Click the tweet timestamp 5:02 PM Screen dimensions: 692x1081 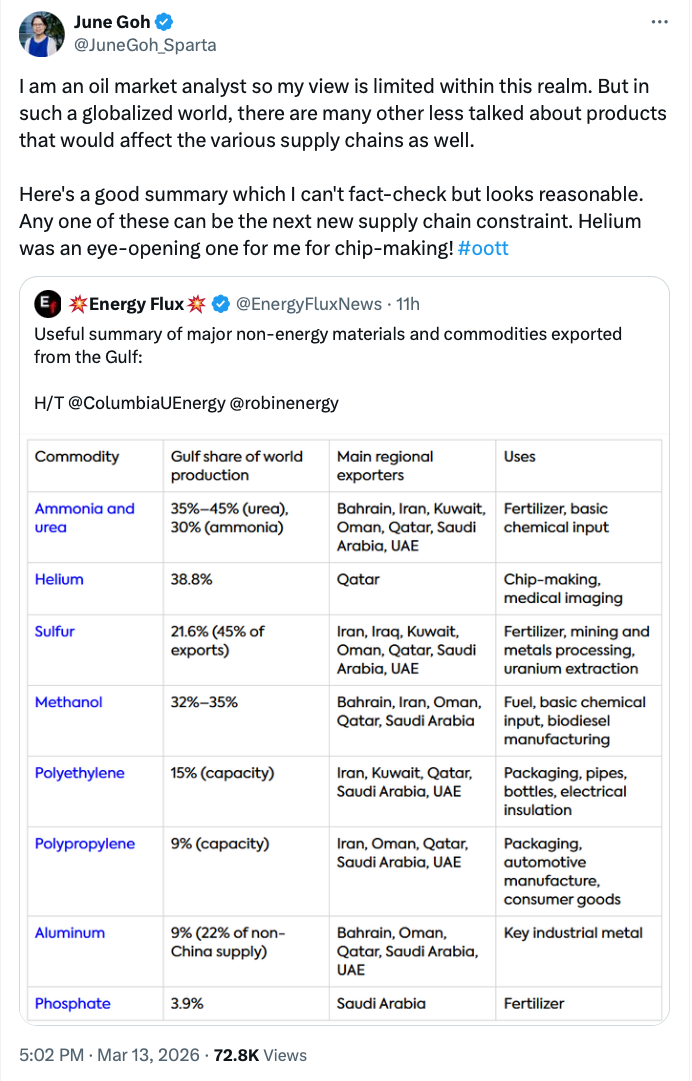coord(50,1054)
